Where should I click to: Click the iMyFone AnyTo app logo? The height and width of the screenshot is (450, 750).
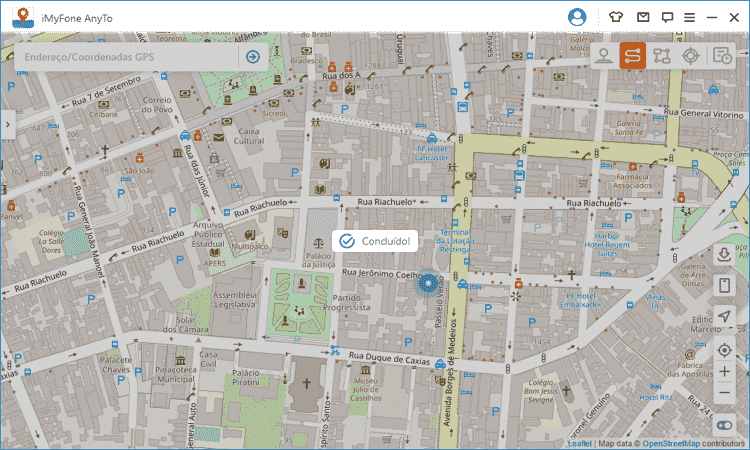pyautogui.click(x=23, y=18)
